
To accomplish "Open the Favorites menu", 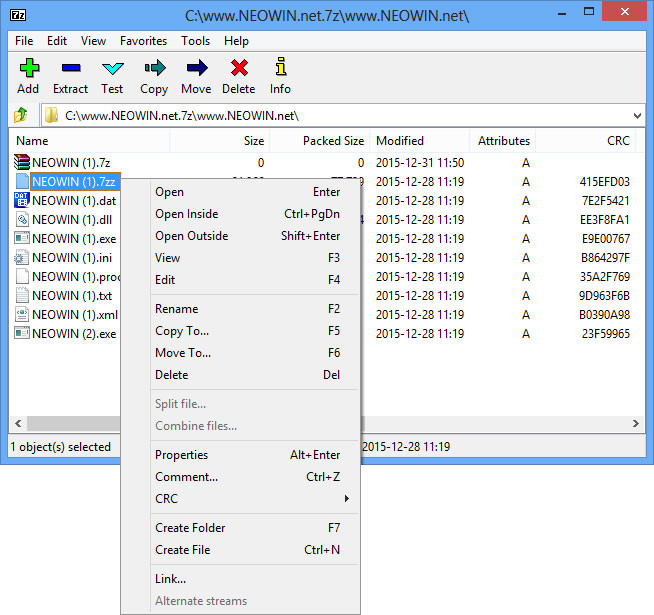I will pyautogui.click(x=143, y=41).
